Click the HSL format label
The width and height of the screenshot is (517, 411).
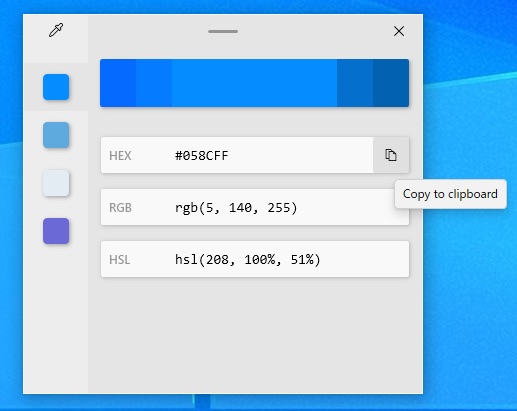point(120,260)
